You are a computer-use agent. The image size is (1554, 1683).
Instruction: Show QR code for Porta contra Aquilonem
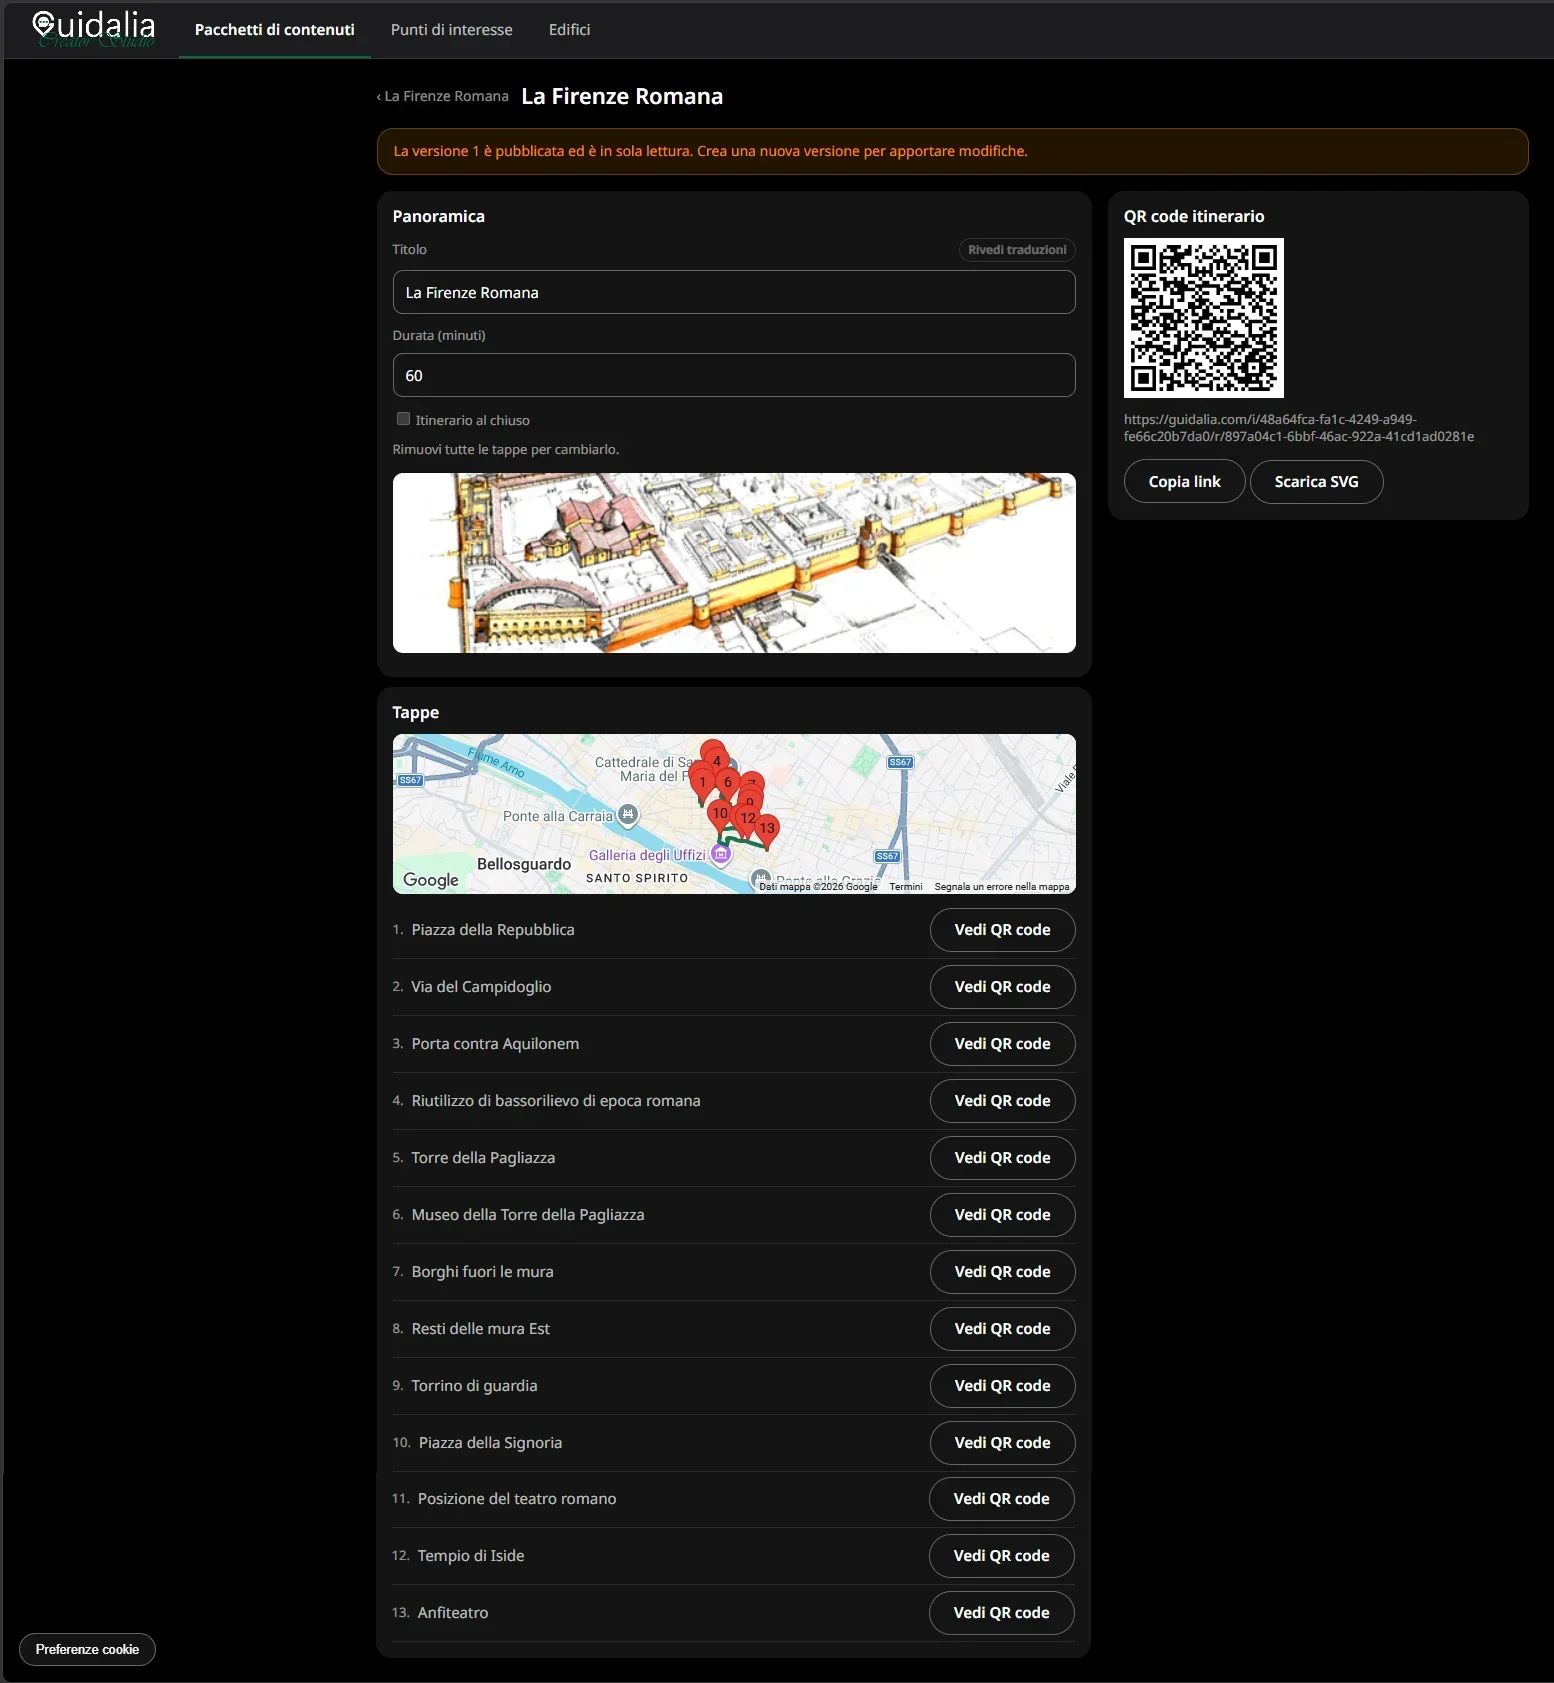(1003, 1044)
